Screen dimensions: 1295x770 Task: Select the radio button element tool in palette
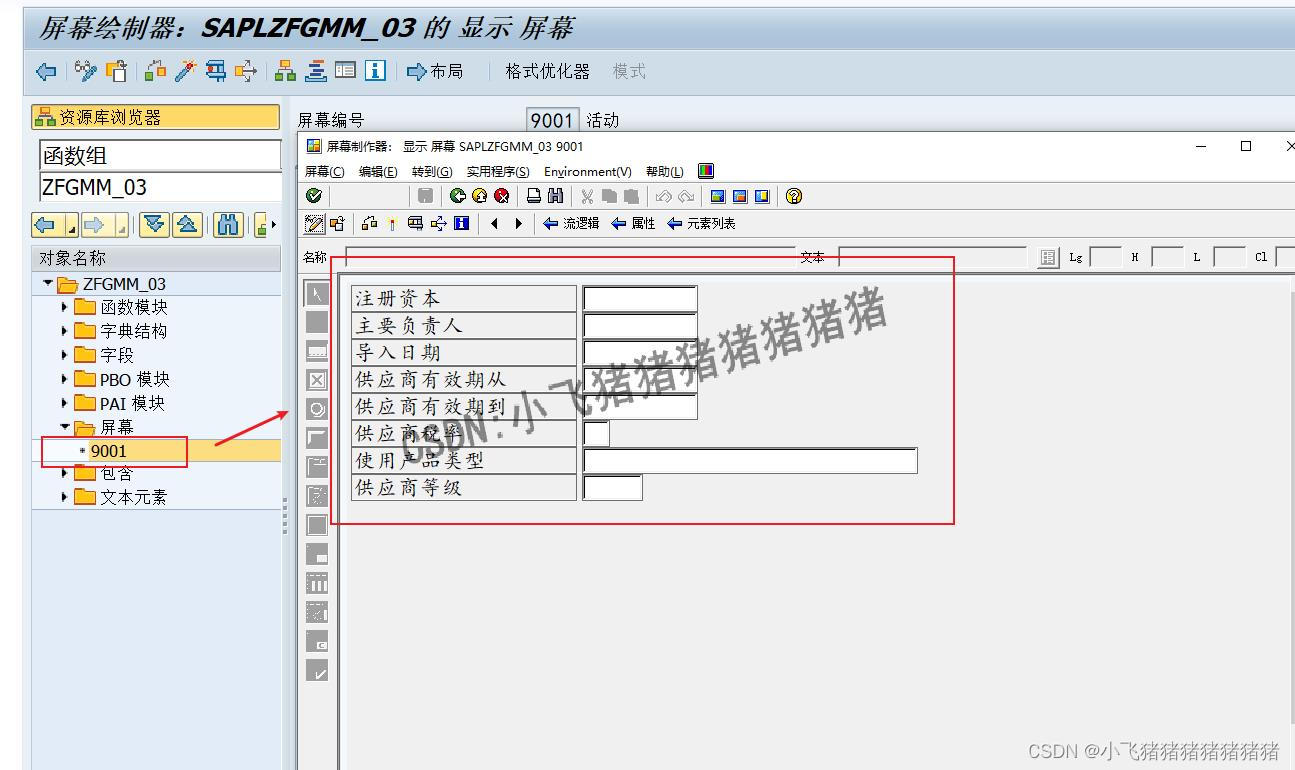[x=316, y=409]
